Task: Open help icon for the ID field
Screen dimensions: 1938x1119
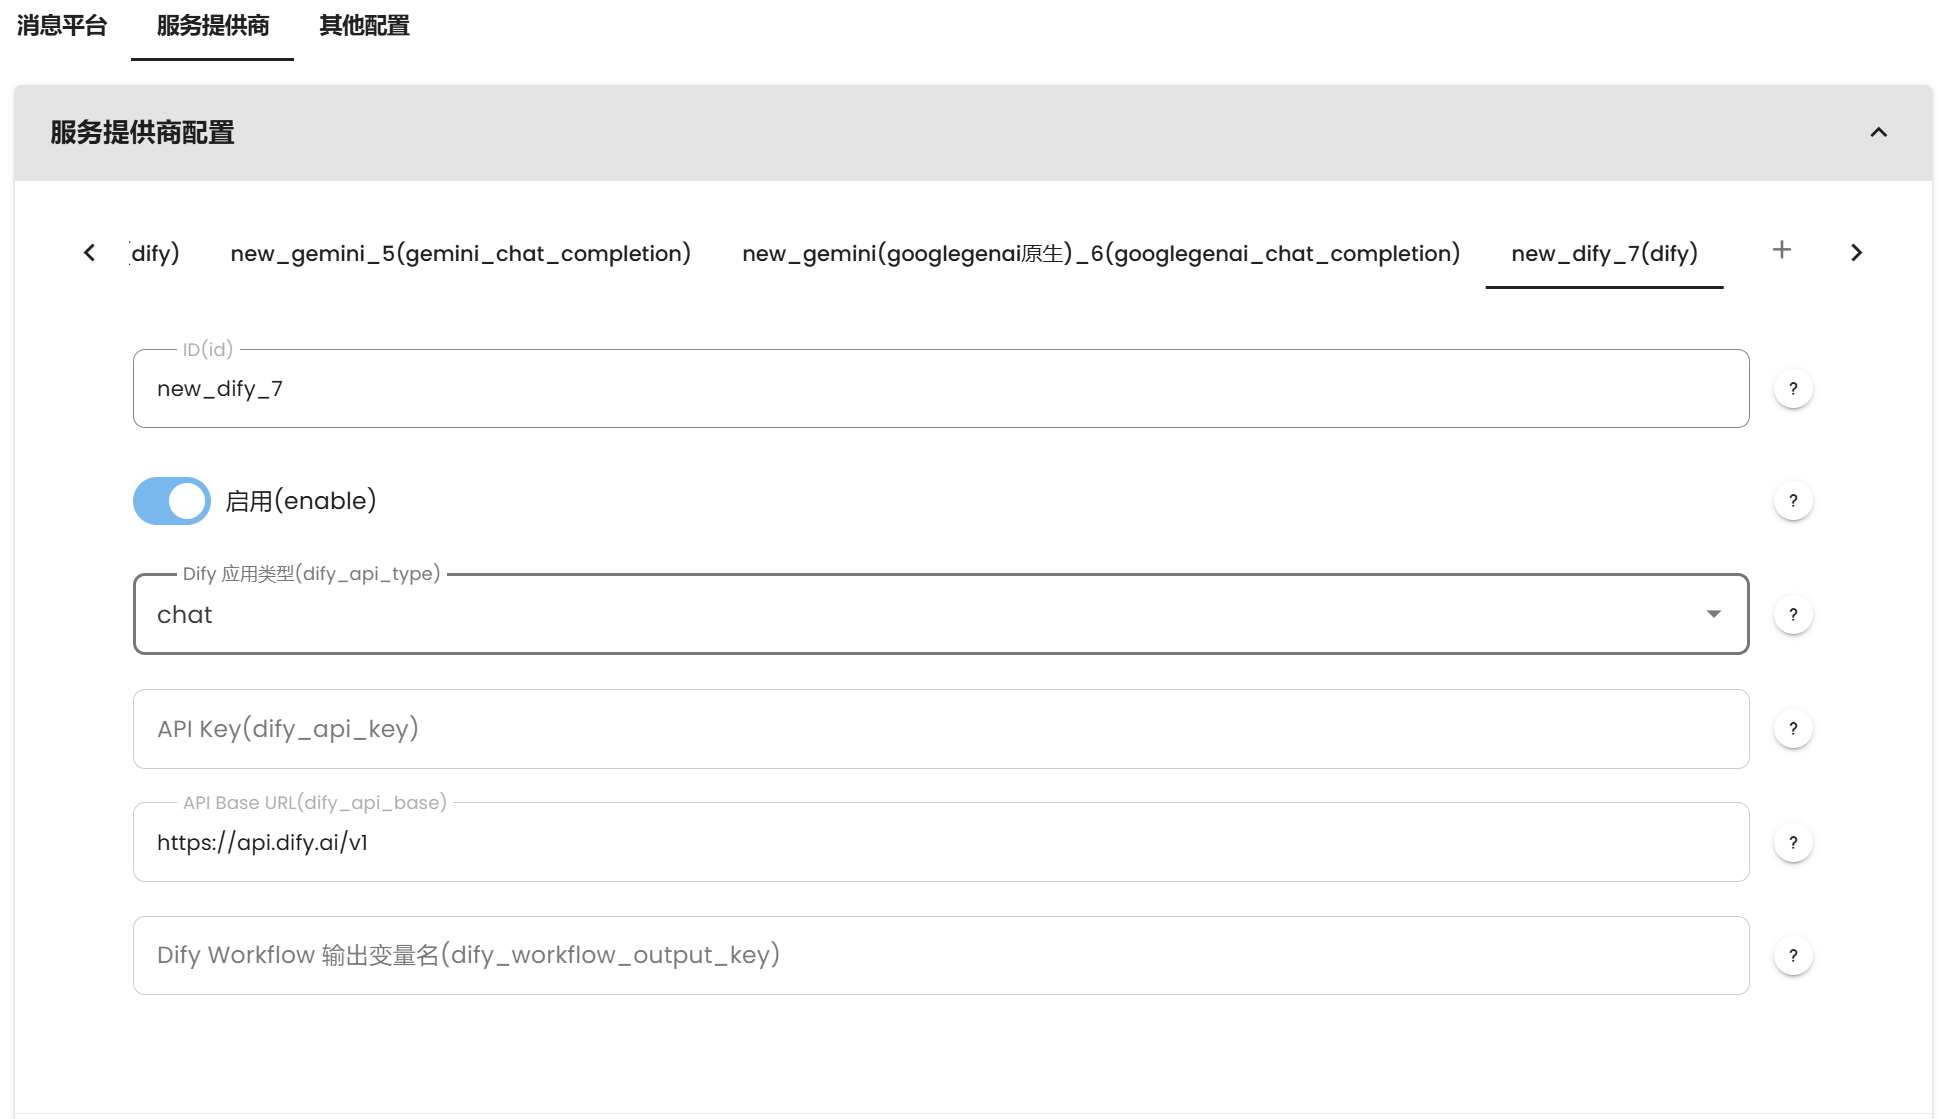Action: [x=1793, y=389]
